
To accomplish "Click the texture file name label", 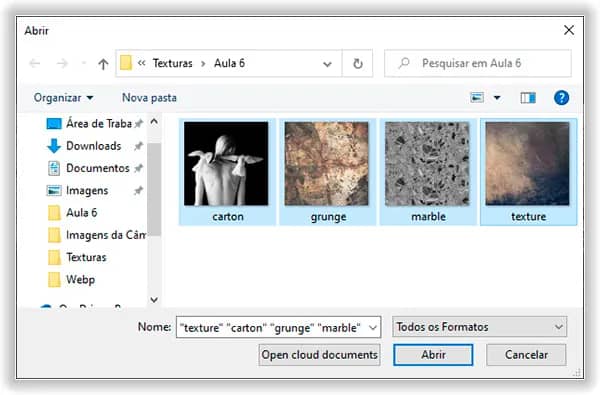I will tap(529, 217).
